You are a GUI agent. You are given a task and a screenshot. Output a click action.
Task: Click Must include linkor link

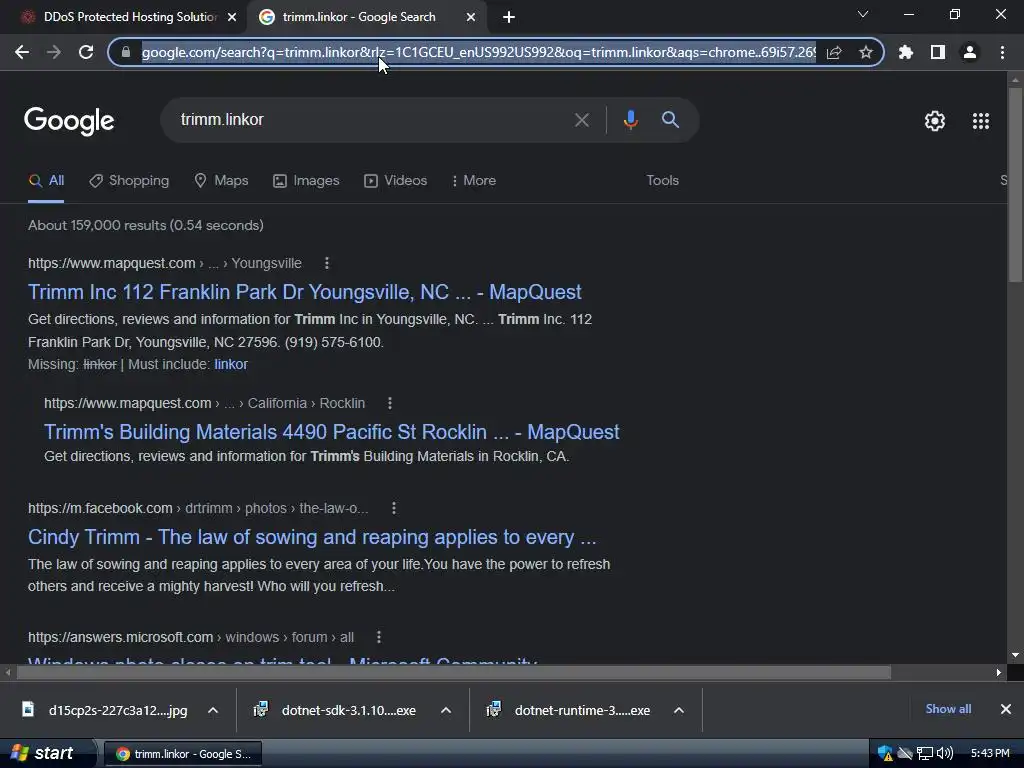(231, 364)
